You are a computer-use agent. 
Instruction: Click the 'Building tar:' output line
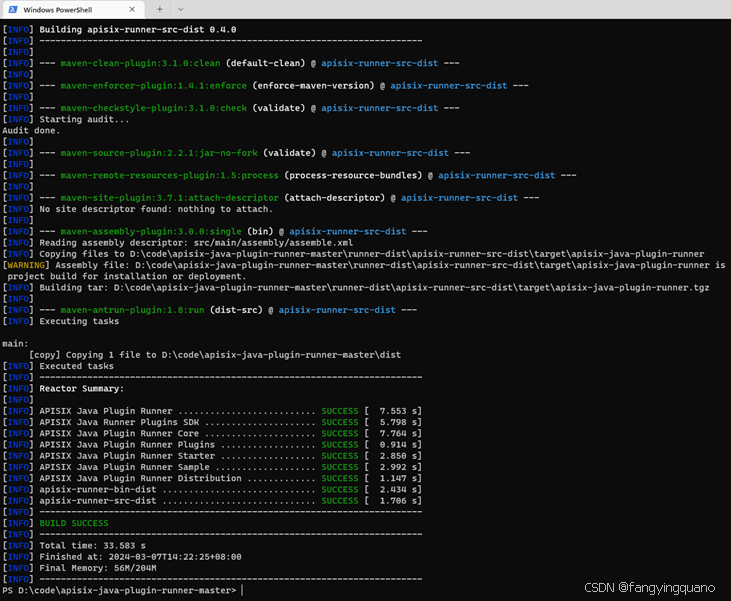pos(374,287)
